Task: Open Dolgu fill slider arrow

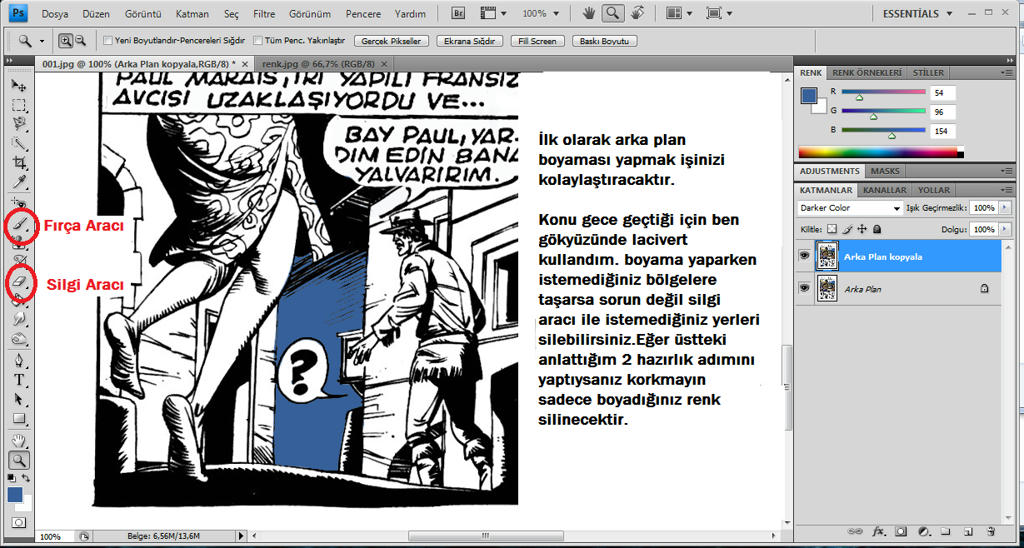Action: [x=1004, y=229]
